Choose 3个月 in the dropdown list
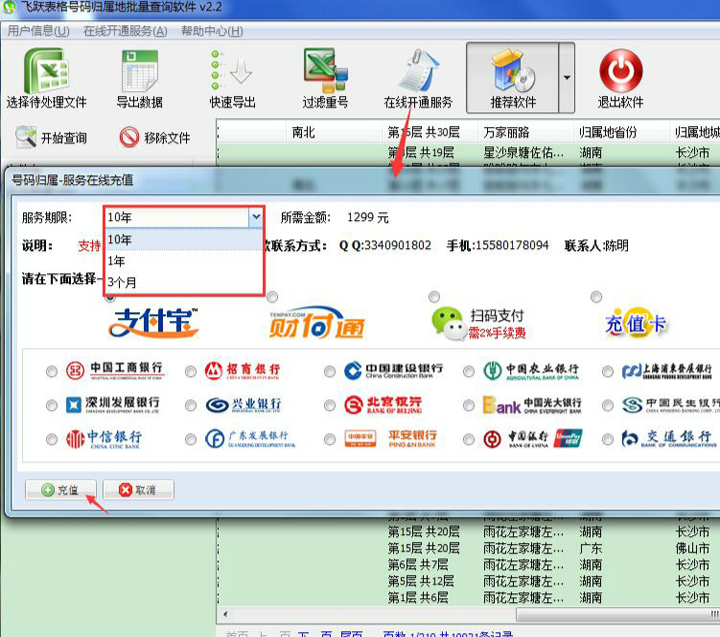 [x=184, y=282]
